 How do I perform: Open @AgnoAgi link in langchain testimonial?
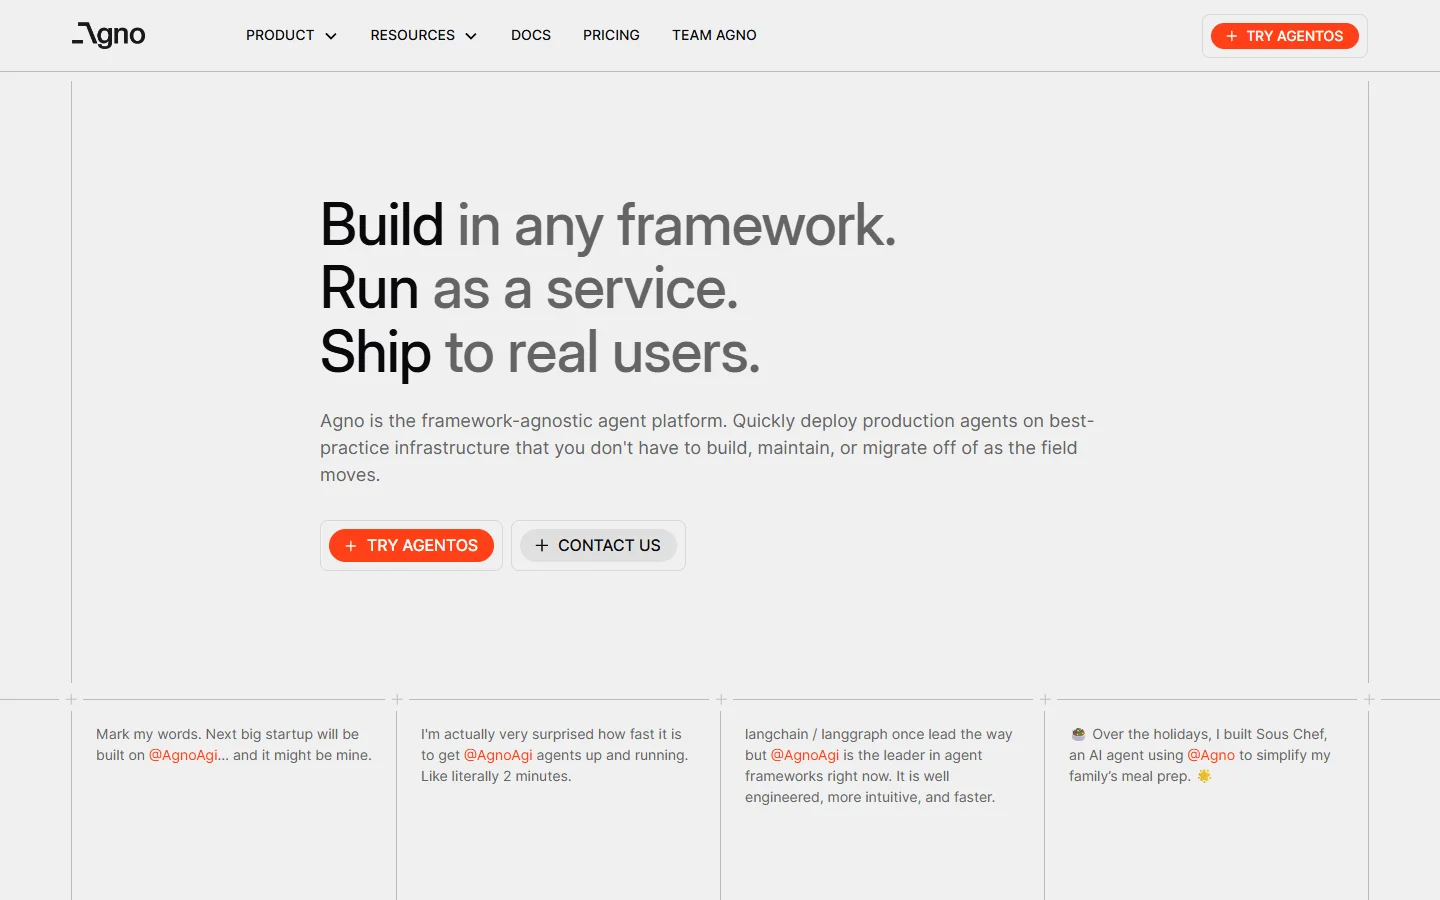[805, 755]
